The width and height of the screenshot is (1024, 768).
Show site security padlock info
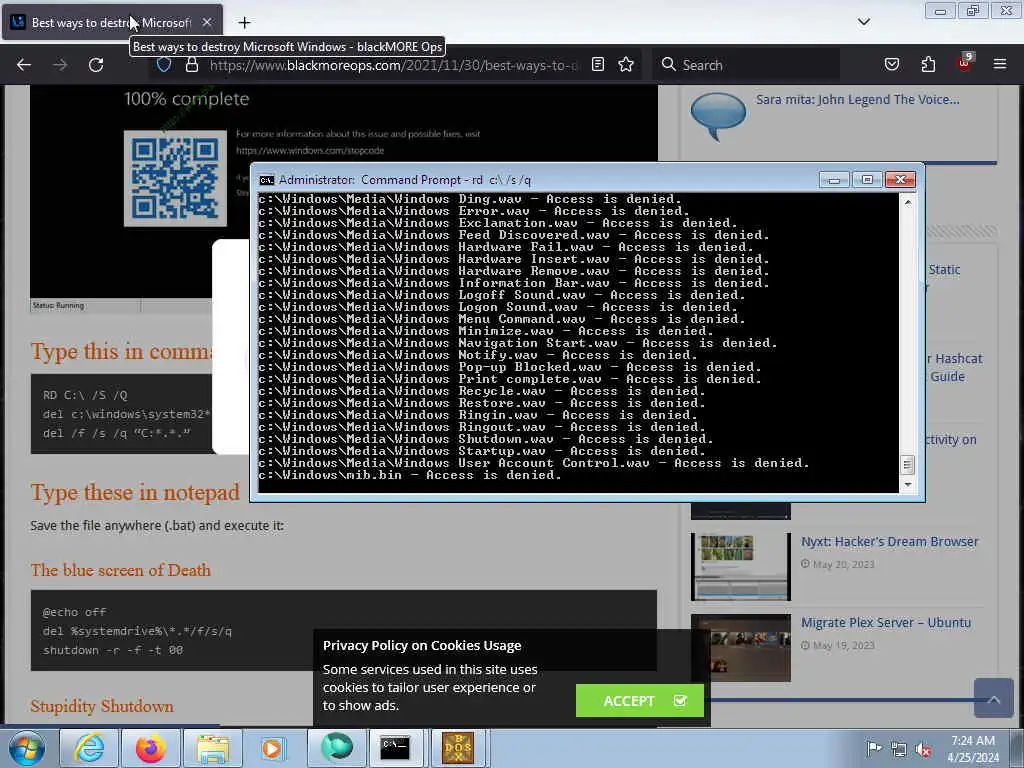pos(191,65)
